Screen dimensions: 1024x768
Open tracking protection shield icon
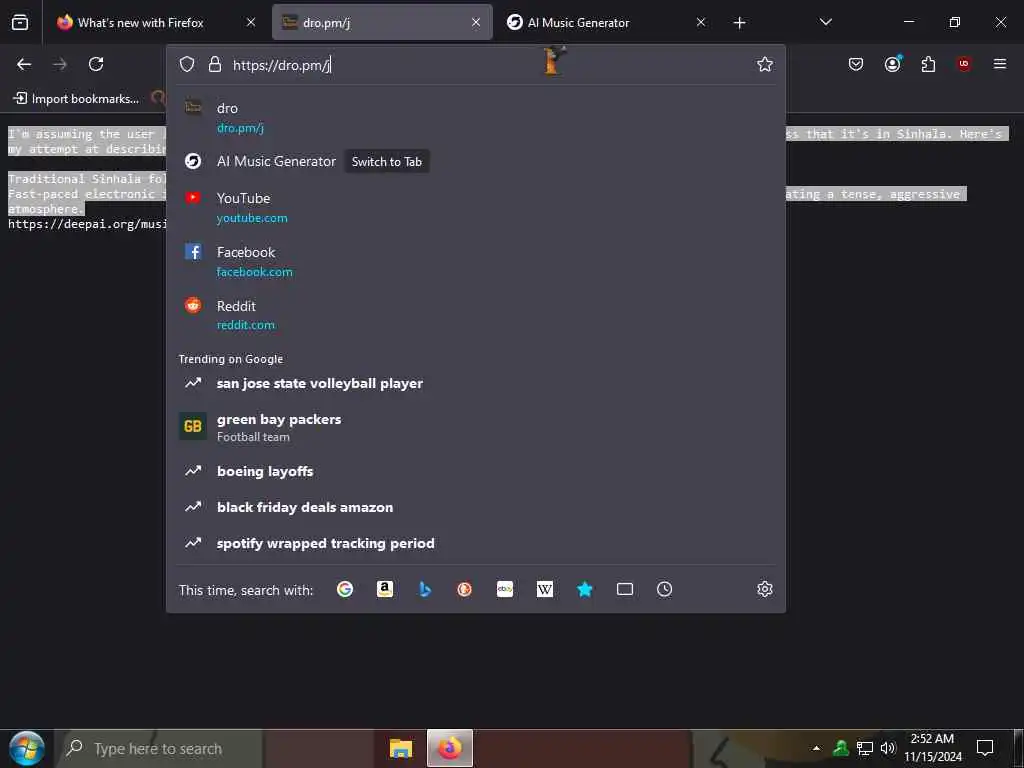187,64
